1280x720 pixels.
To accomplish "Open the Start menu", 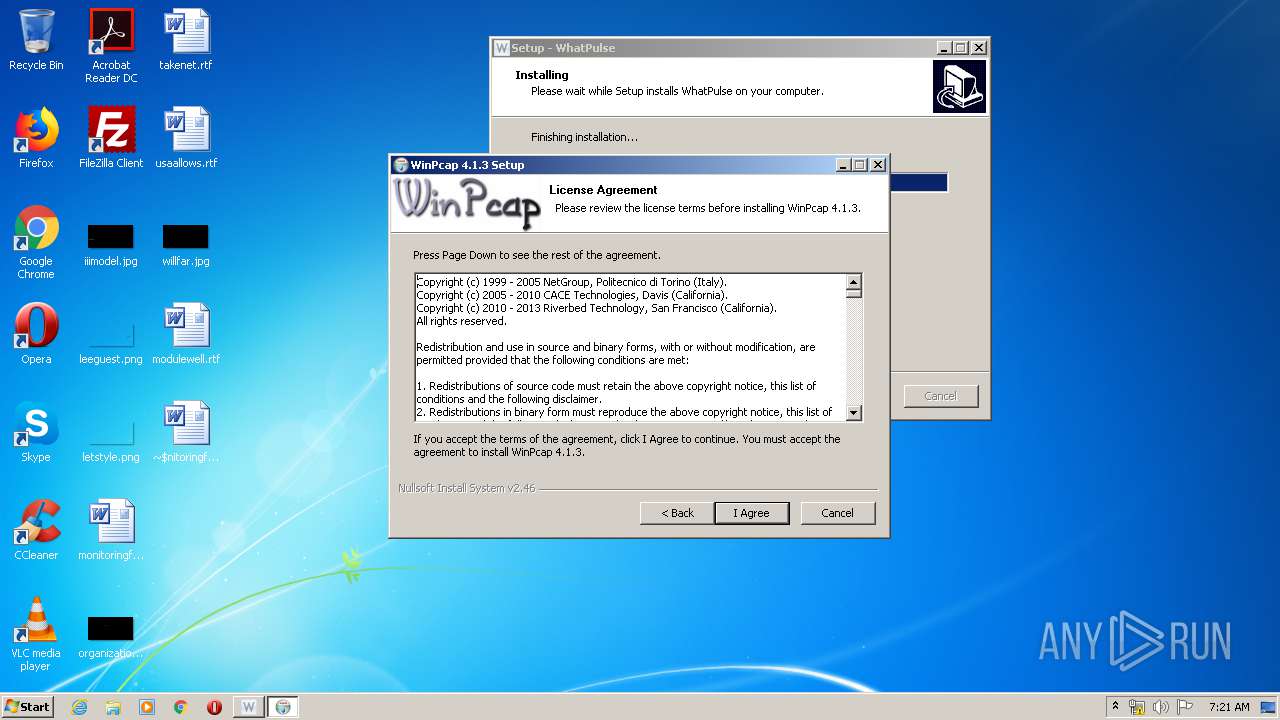I will click(27, 707).
